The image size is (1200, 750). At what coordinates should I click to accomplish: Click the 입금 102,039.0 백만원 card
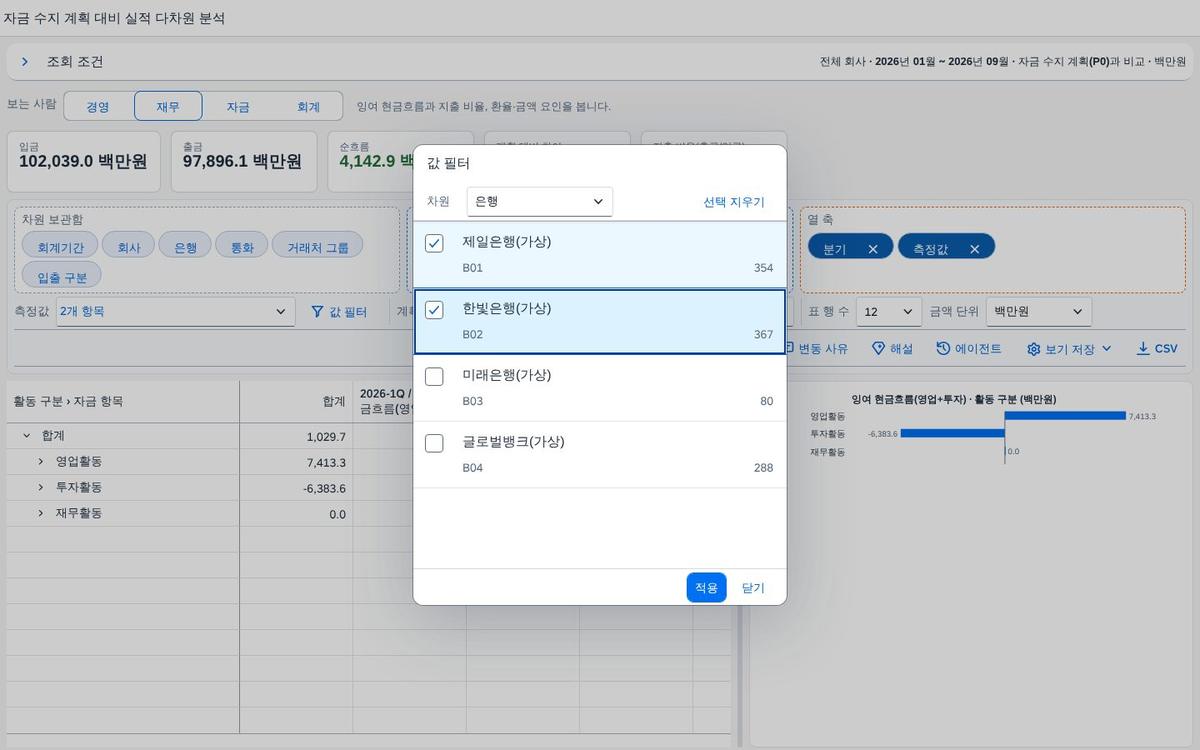[83, 161]
